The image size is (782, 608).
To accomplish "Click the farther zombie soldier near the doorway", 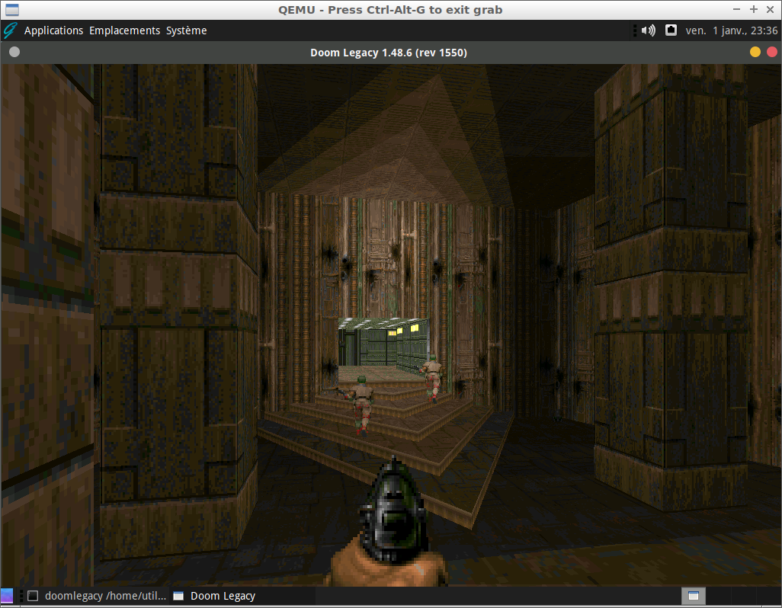I will [x=432, y=378].
